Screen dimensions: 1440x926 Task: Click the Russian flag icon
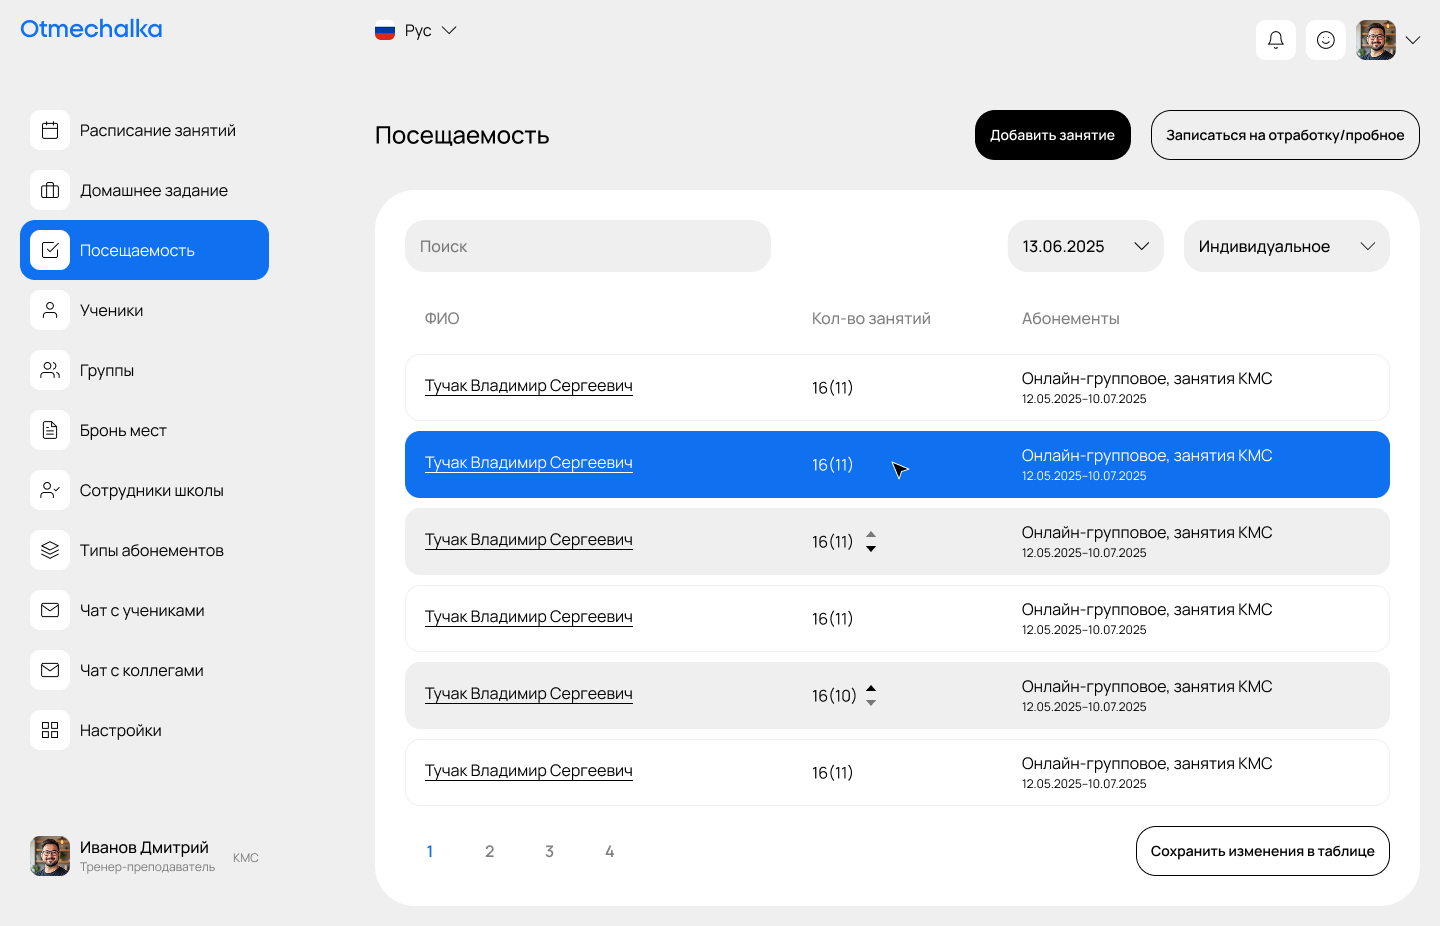click(x=385, y=31)
